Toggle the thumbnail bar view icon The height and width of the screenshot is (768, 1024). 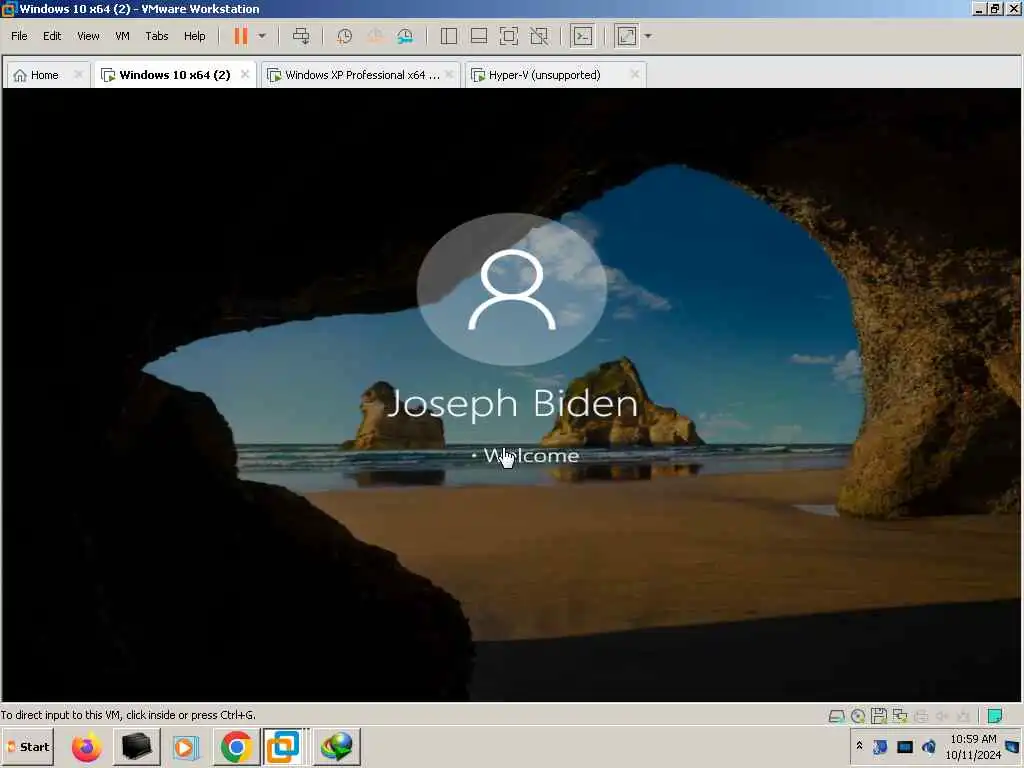pos(479,36)
